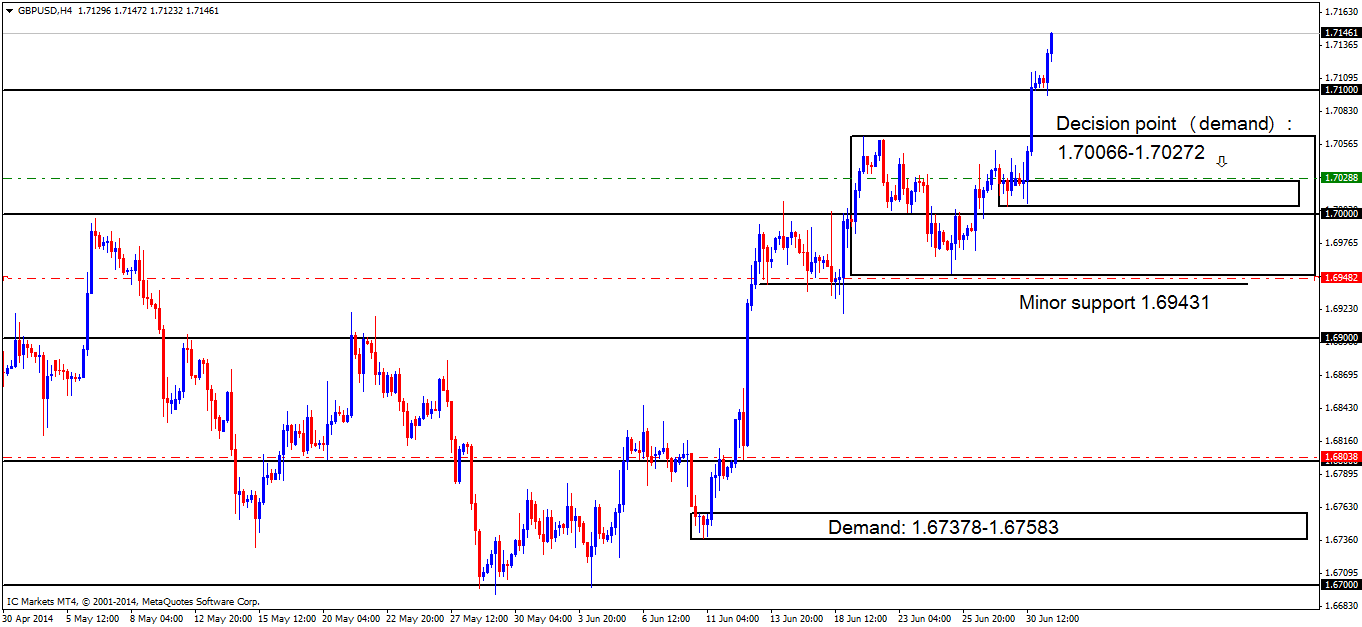Viewport: 1362px width, 627px height.
Task: Select the 'Minor support 1.69431' label
Action: 1114,301
